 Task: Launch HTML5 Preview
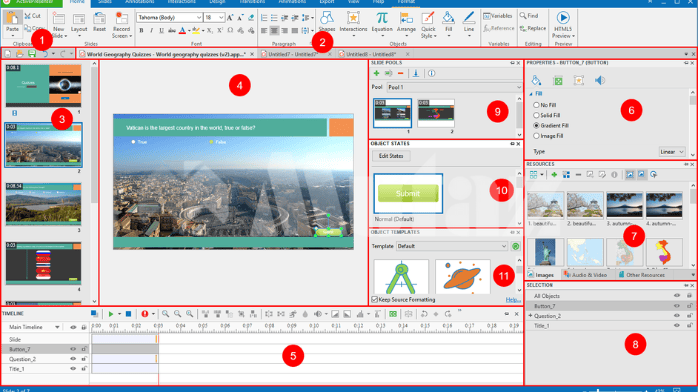pyautogui.click(x=563, y=24)
